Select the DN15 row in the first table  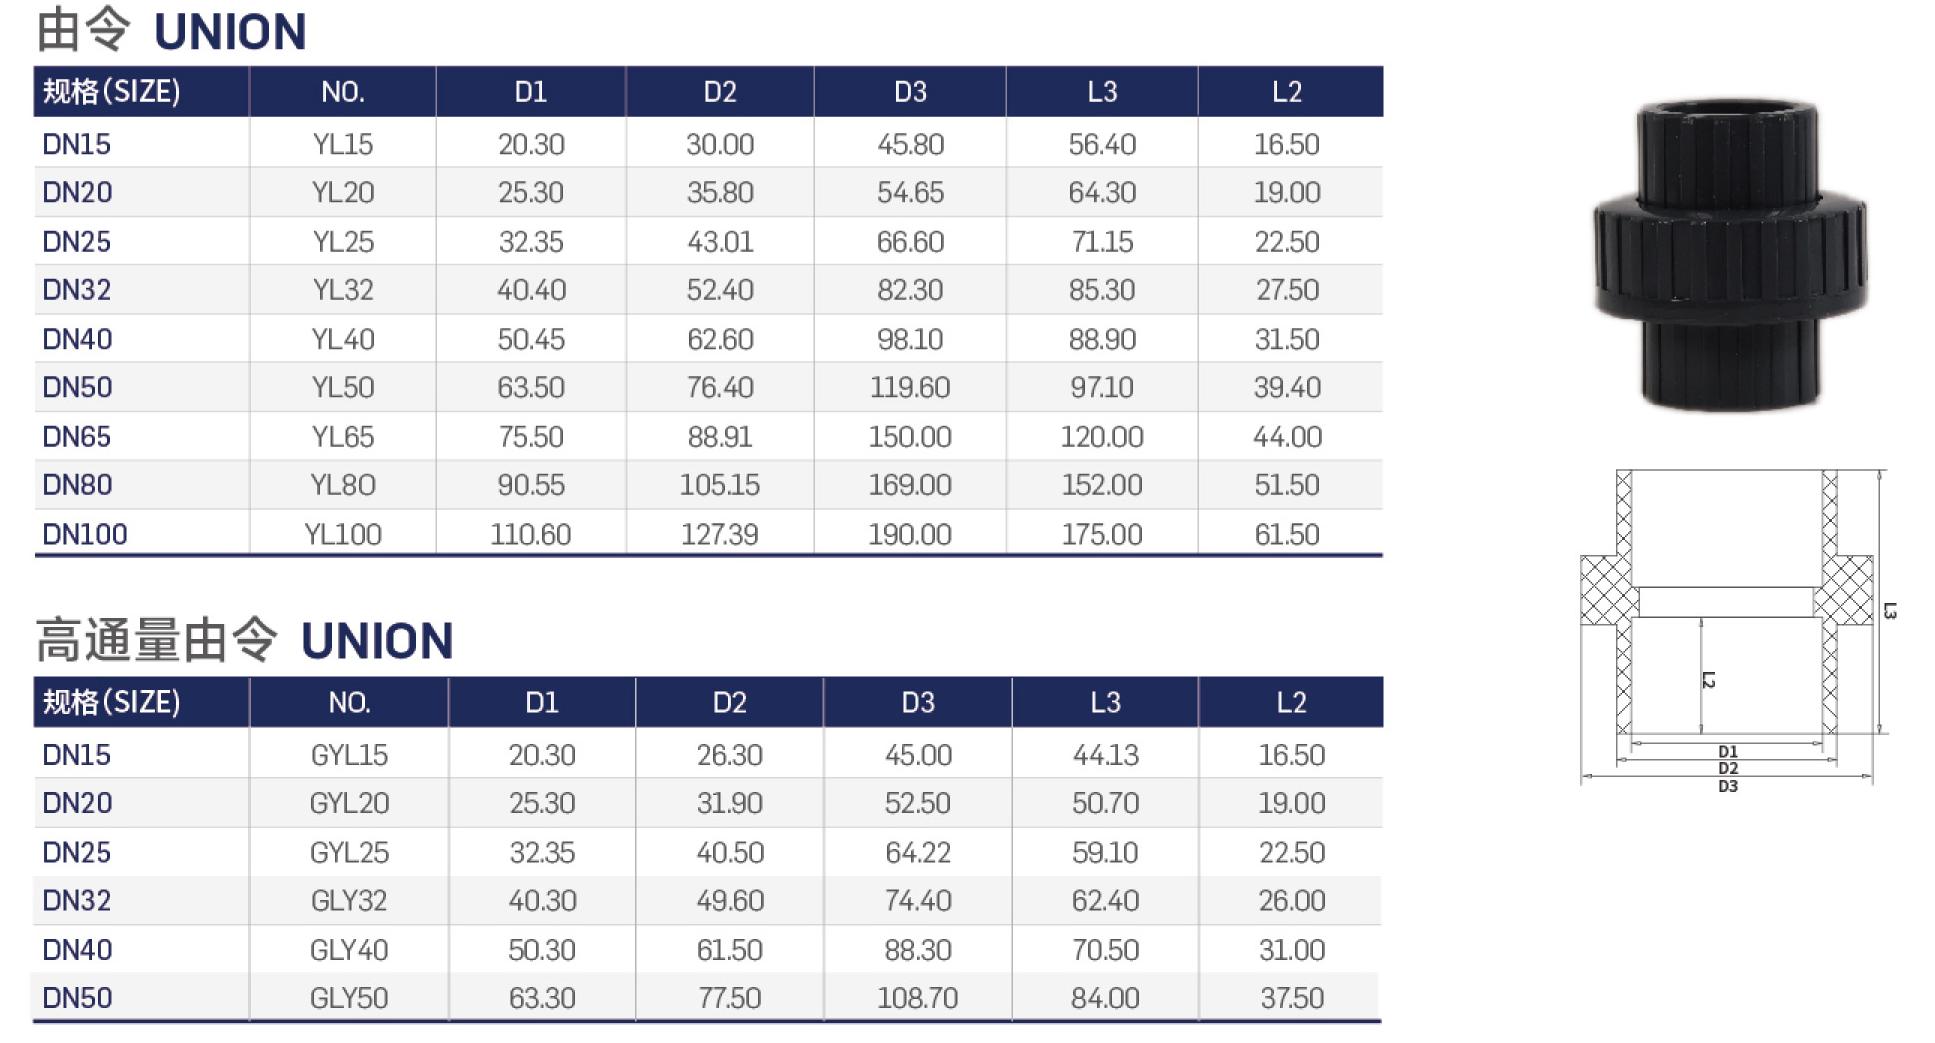click(x=708, y=144)
